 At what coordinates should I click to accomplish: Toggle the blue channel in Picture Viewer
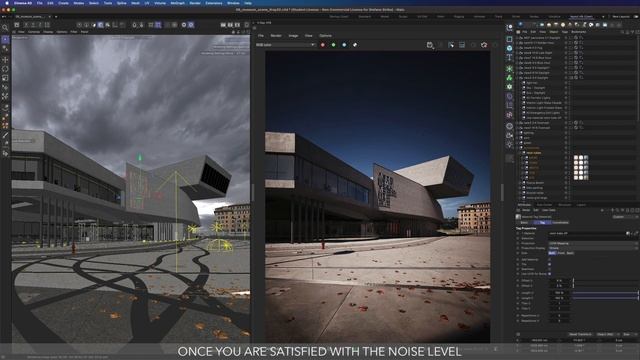tap(344, 45)
